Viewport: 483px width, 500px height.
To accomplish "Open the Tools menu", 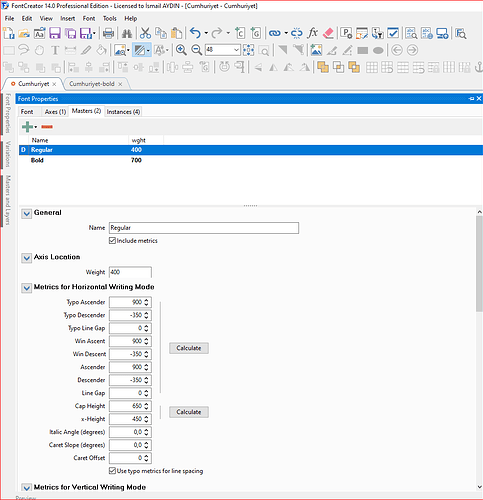I will [109, 19].
